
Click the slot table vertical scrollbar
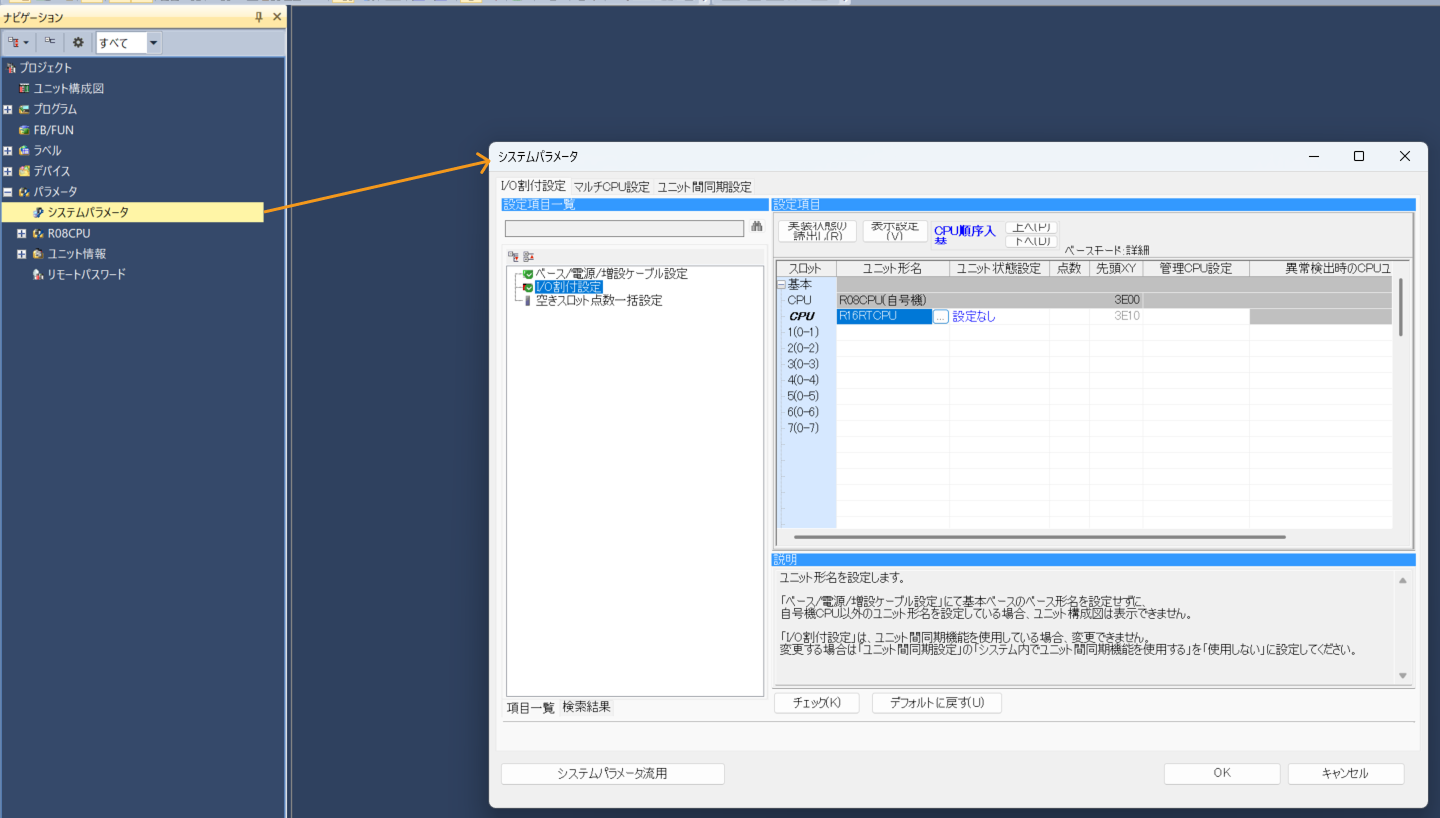pos(1401,307)
